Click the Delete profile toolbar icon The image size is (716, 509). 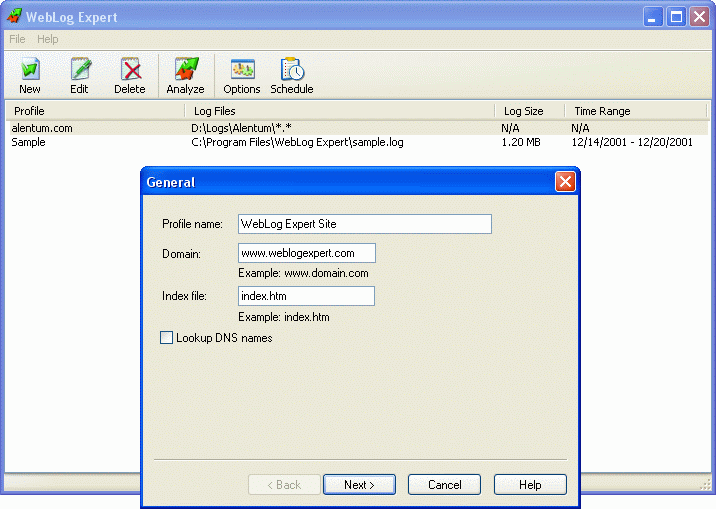pyautogui.click(x=130, y=75)
